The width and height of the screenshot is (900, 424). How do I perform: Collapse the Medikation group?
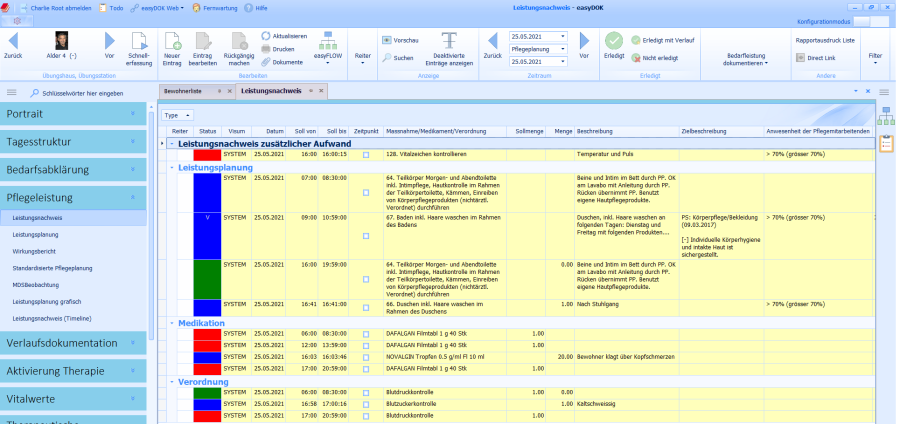pos(170,324)
